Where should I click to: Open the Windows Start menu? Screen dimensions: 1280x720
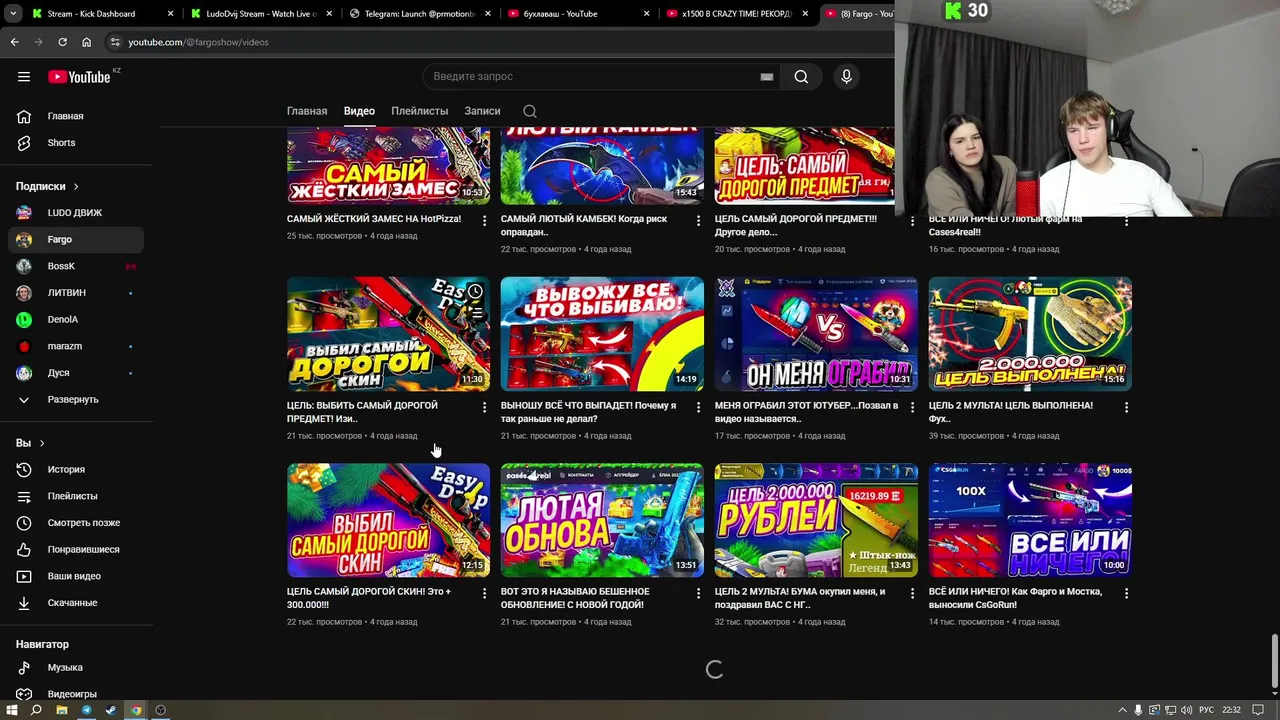coord(12,710)
